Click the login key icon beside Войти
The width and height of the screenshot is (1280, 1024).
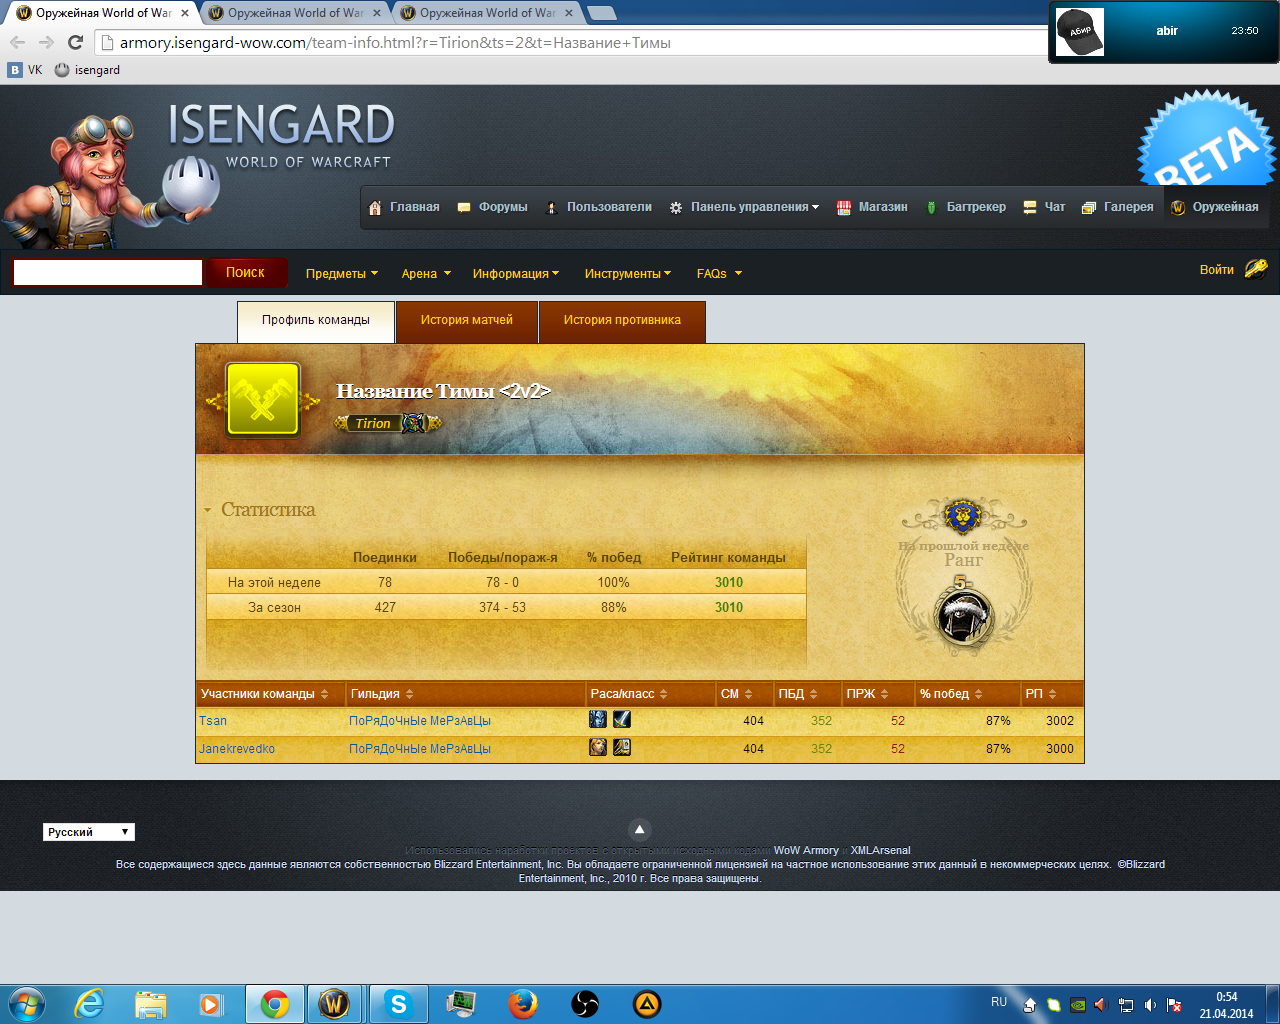(x=1256, y=268)
